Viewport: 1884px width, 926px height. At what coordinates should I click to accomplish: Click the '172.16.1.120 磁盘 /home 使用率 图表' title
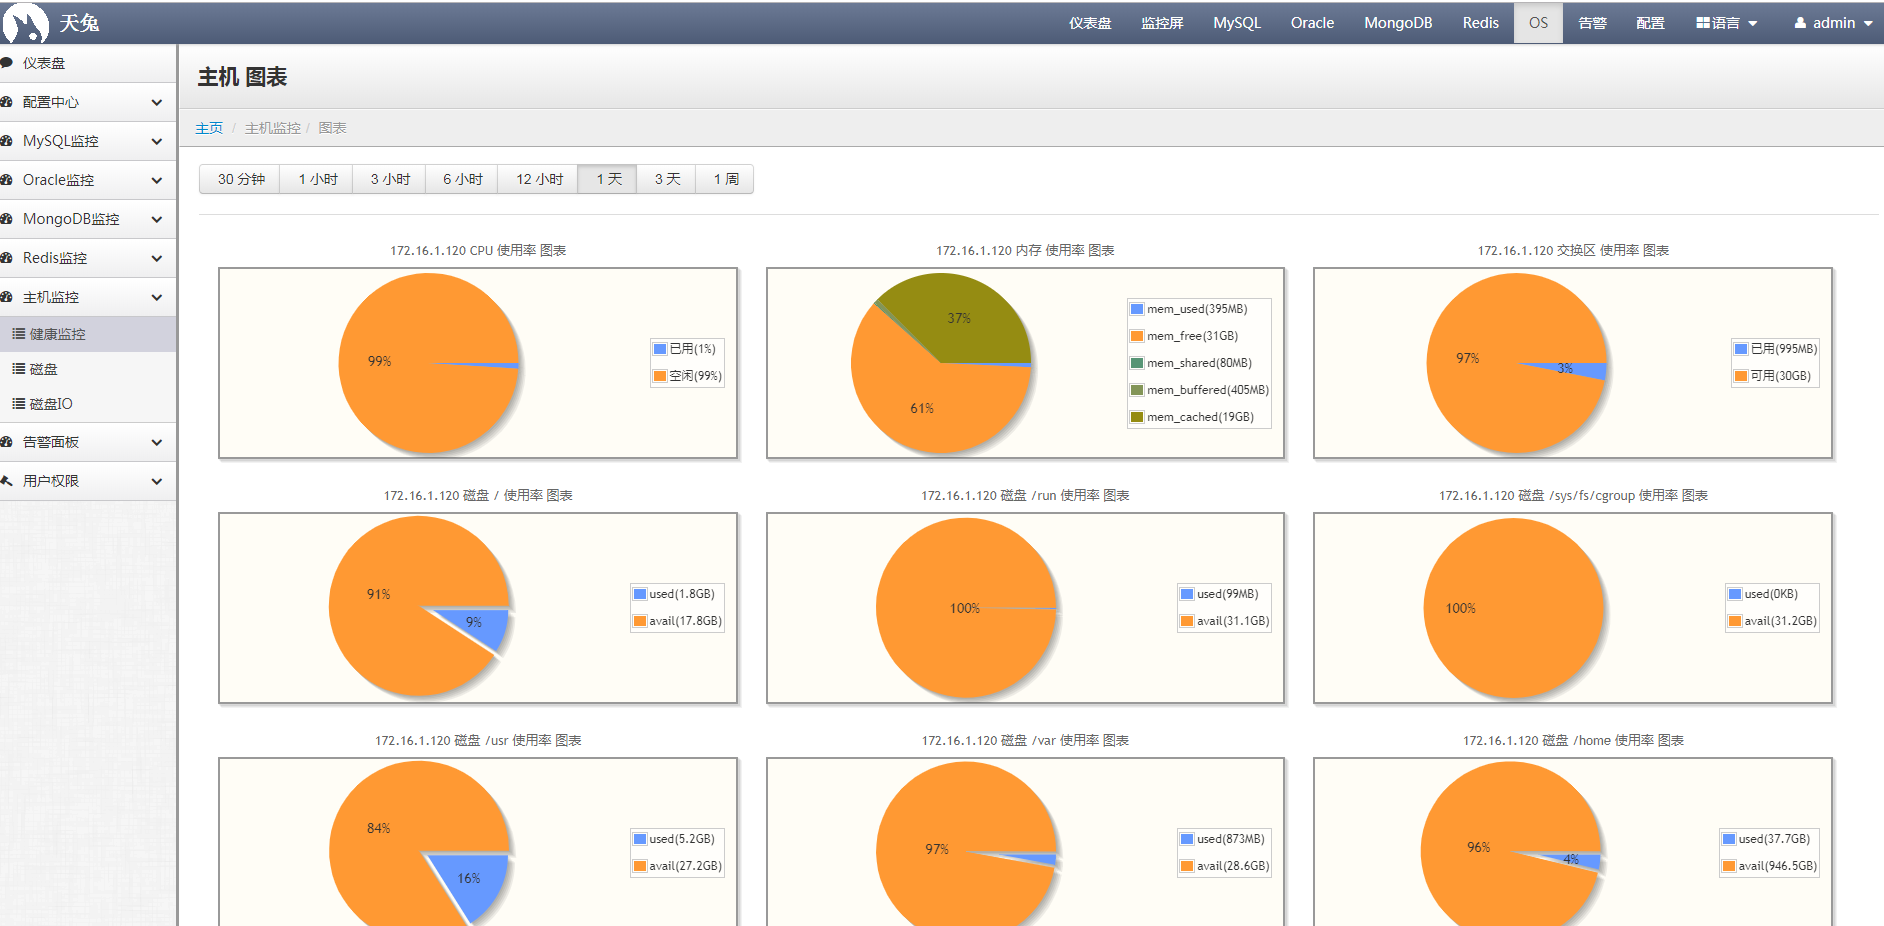(1573, 740)
